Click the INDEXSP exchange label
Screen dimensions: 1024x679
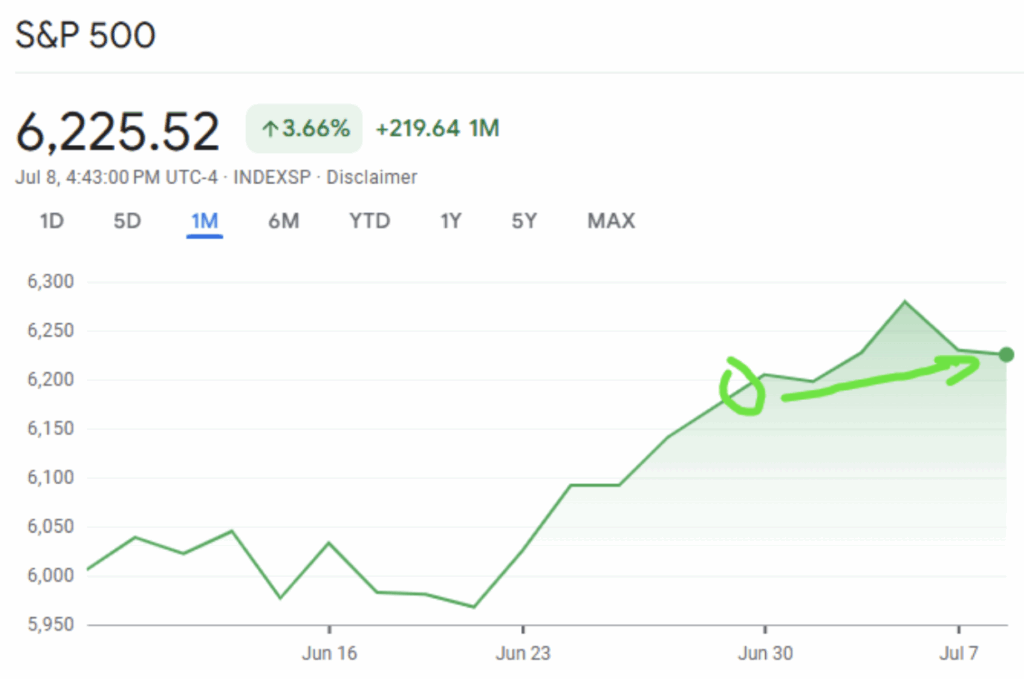[x=272, y=178]
